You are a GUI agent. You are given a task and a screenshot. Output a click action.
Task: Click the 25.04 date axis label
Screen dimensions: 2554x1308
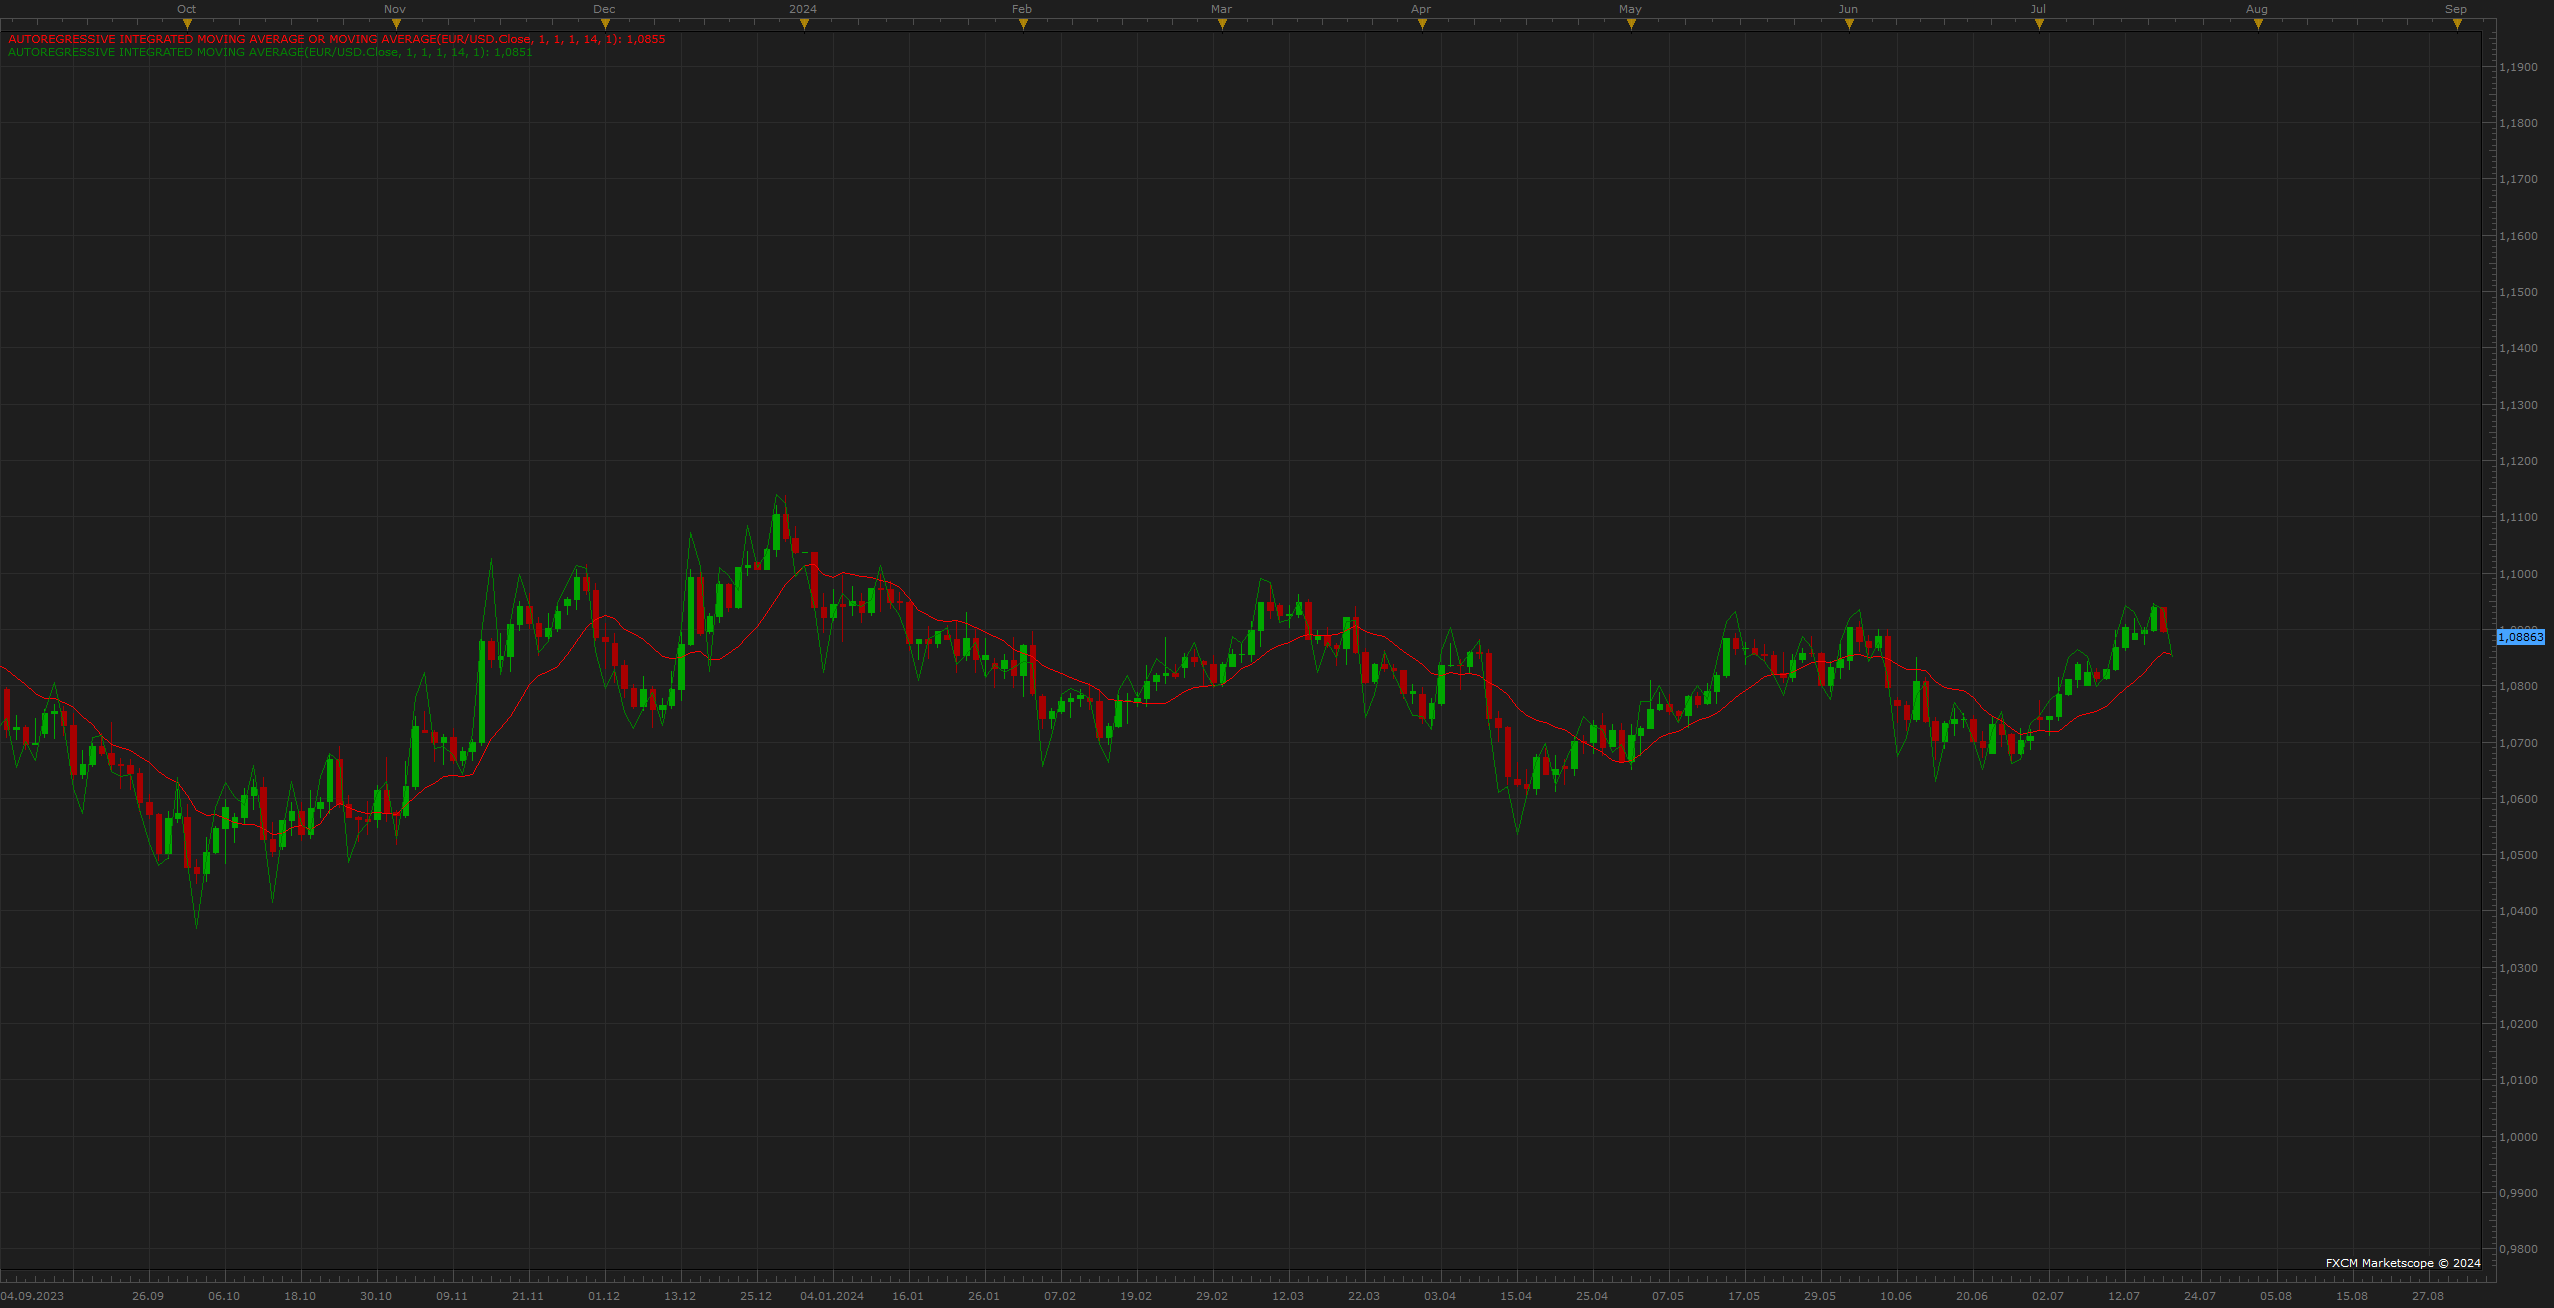pos(1592,1296)
